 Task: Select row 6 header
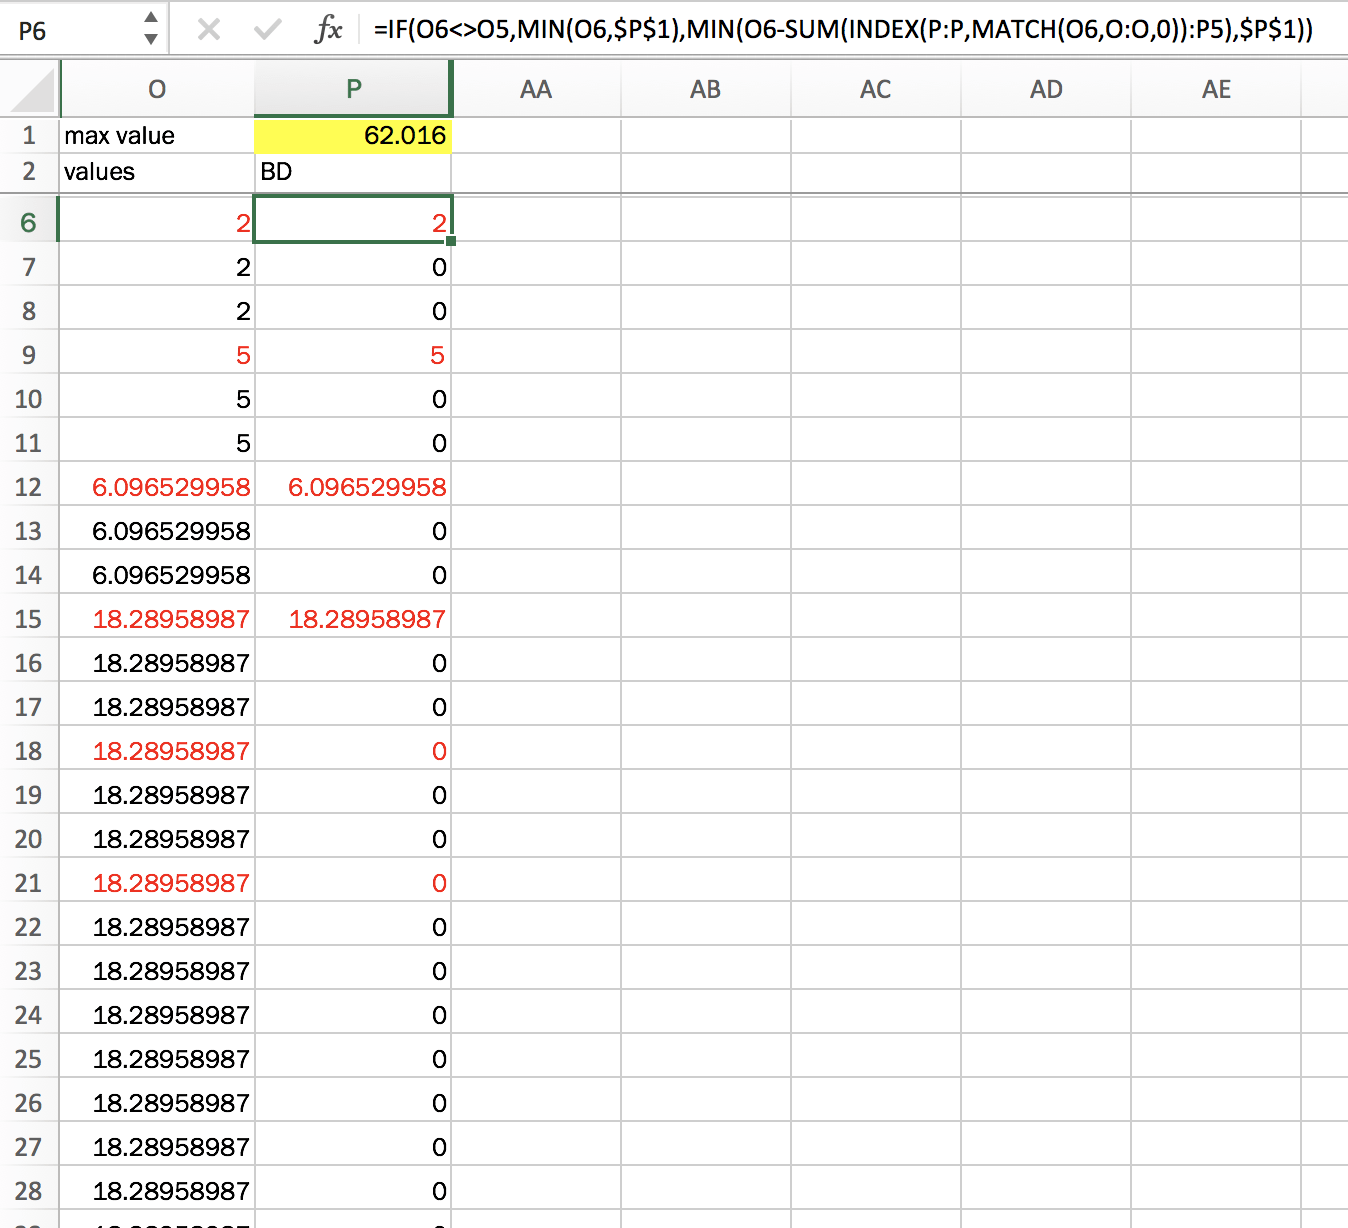[x=30, y=222]
